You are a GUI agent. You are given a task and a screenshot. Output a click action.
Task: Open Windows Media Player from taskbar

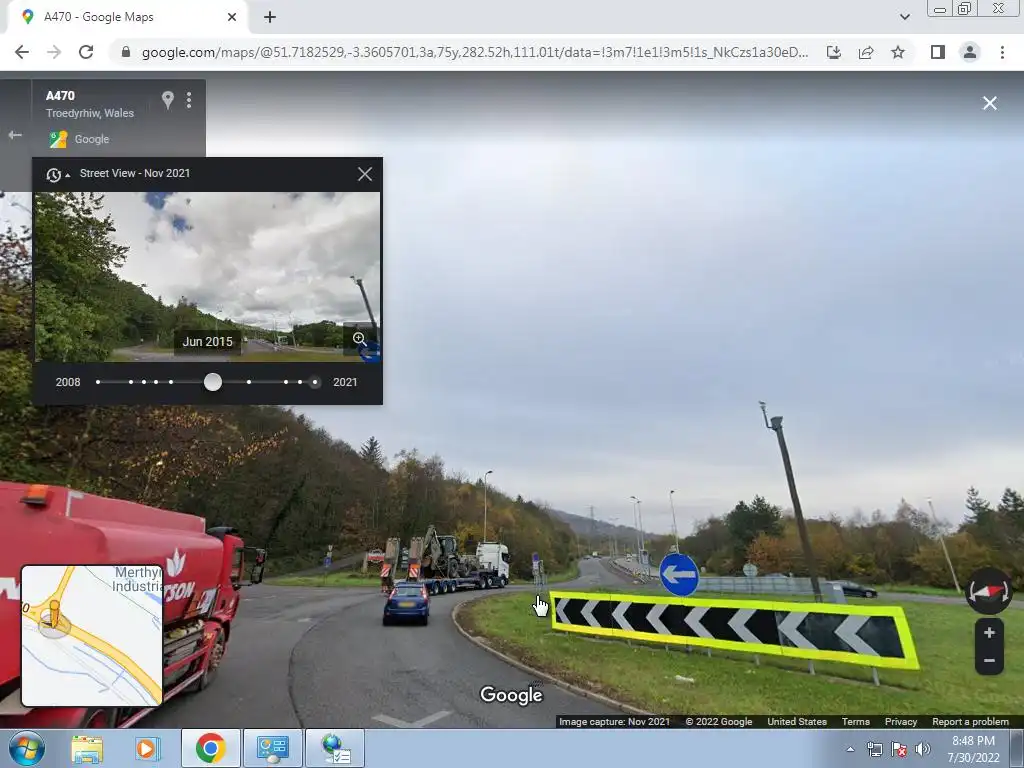[x=148, y=748]
